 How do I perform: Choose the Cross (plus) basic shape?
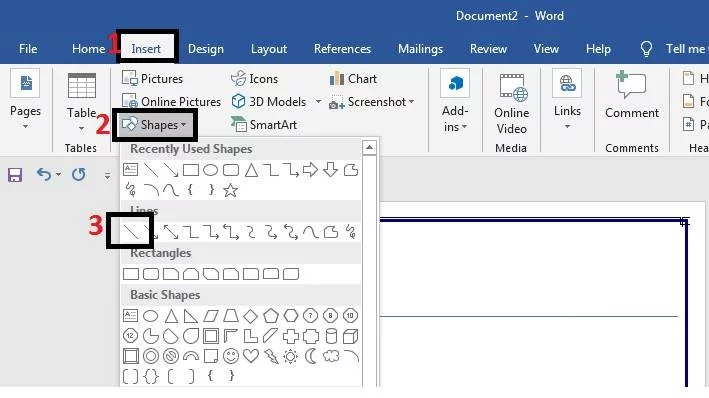coord(291,336)
